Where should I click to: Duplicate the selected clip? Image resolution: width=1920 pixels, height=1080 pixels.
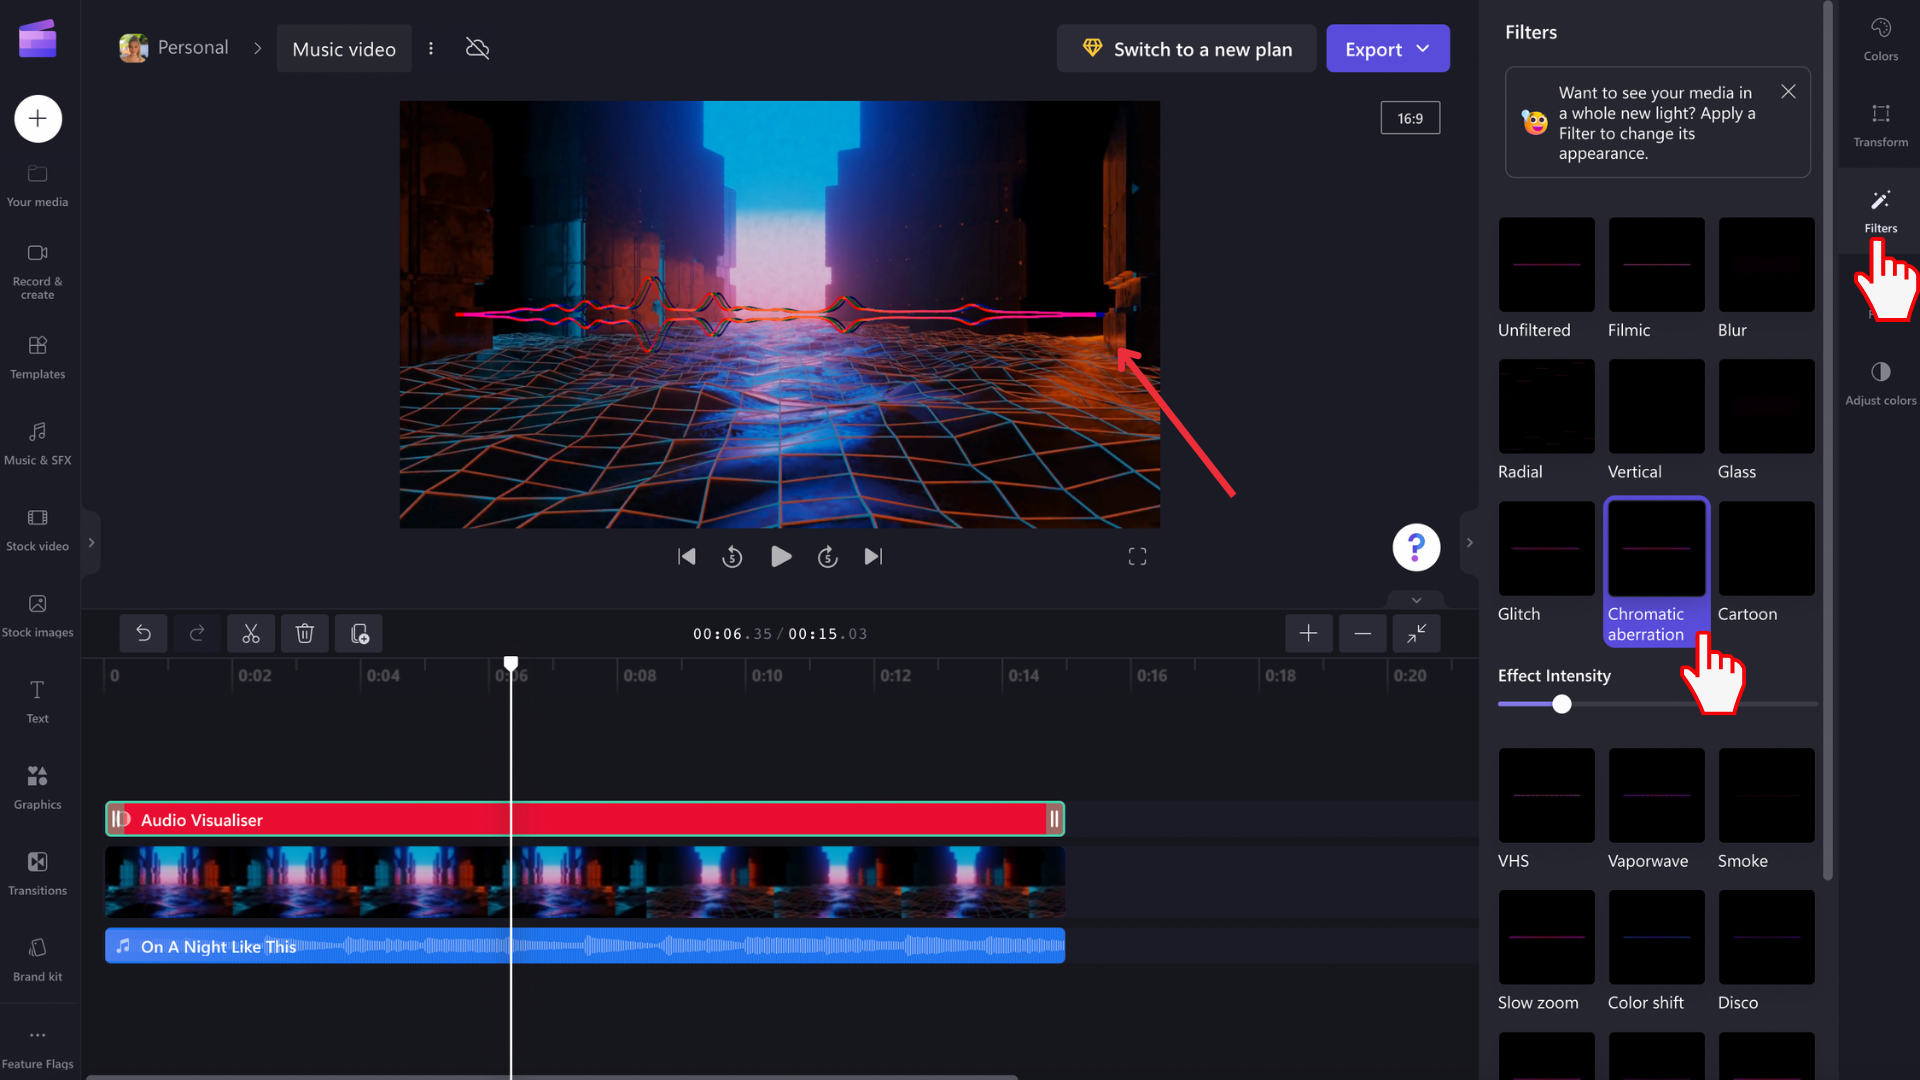pos(358,633)
